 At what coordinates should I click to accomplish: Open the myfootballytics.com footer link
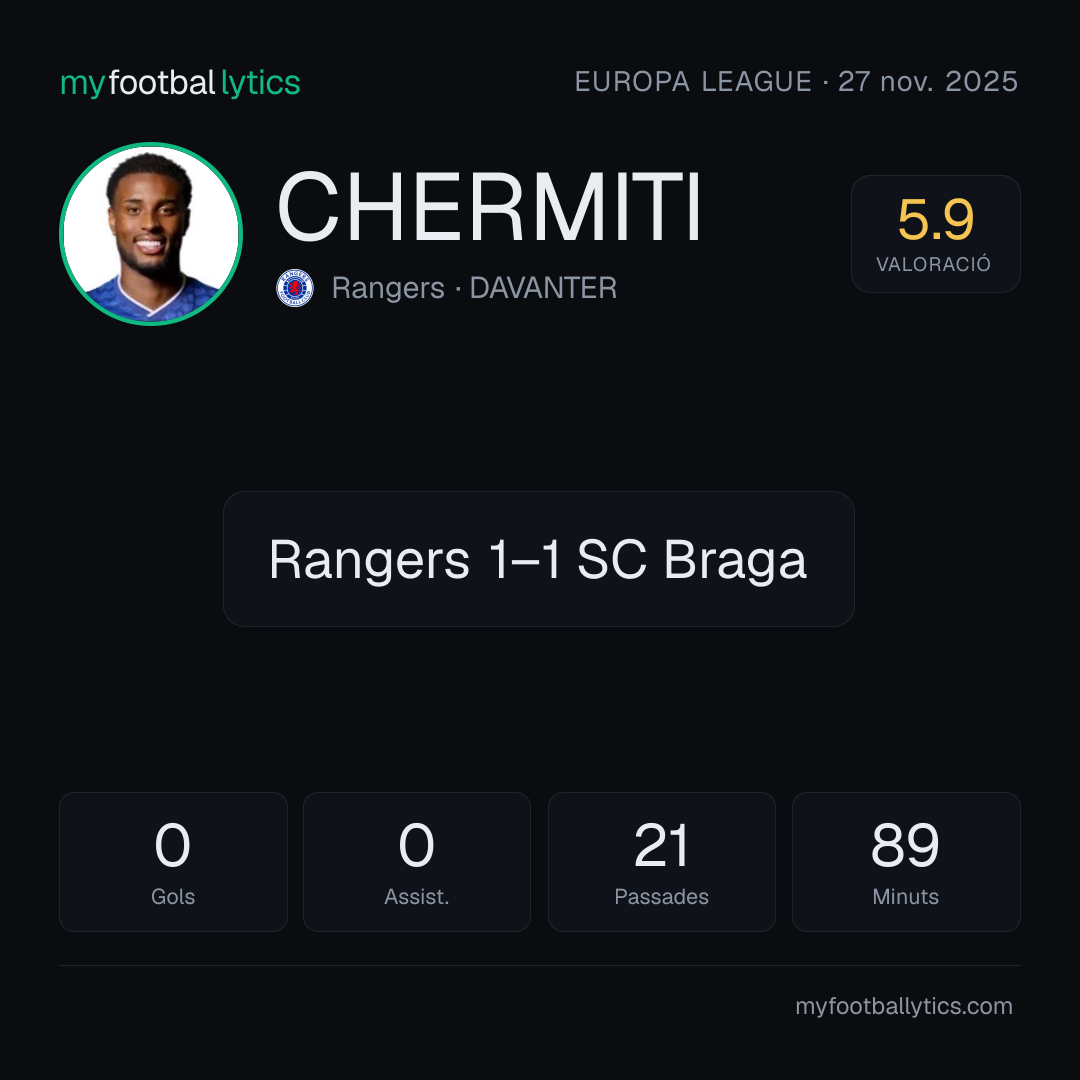click(904, 1006)
